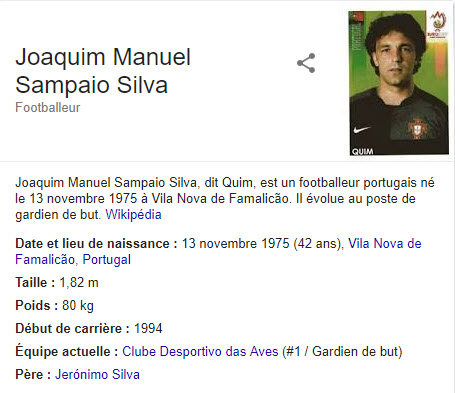Follow the Portugal link
The height and width of the screenshot is (393, 455).
(107, 260)
